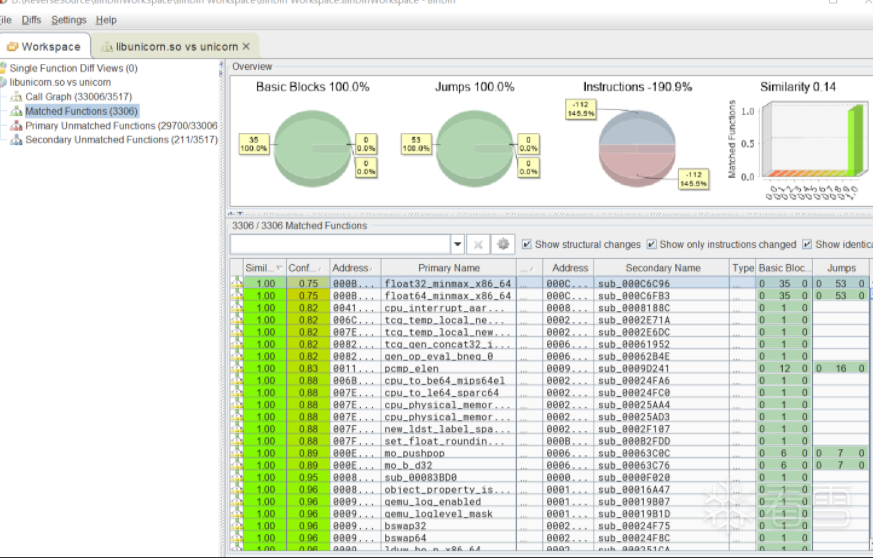
Task: Click the Similarity histogram green bar
Action: tap(854, 141)
